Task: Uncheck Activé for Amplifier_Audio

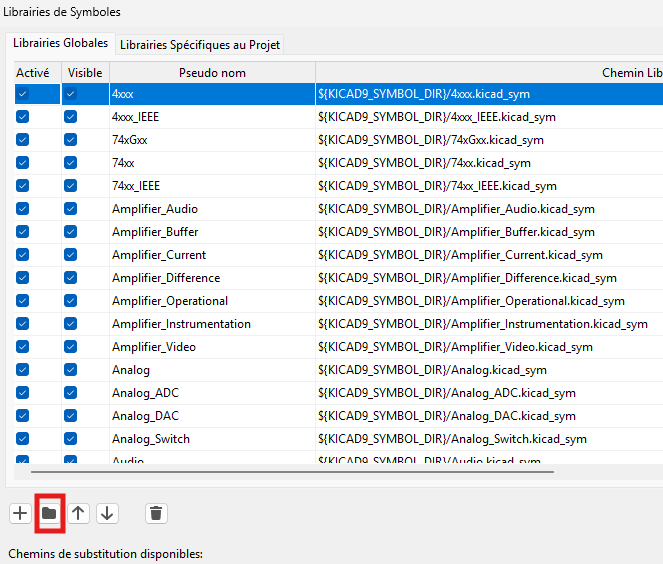Action: click(22, 208)
